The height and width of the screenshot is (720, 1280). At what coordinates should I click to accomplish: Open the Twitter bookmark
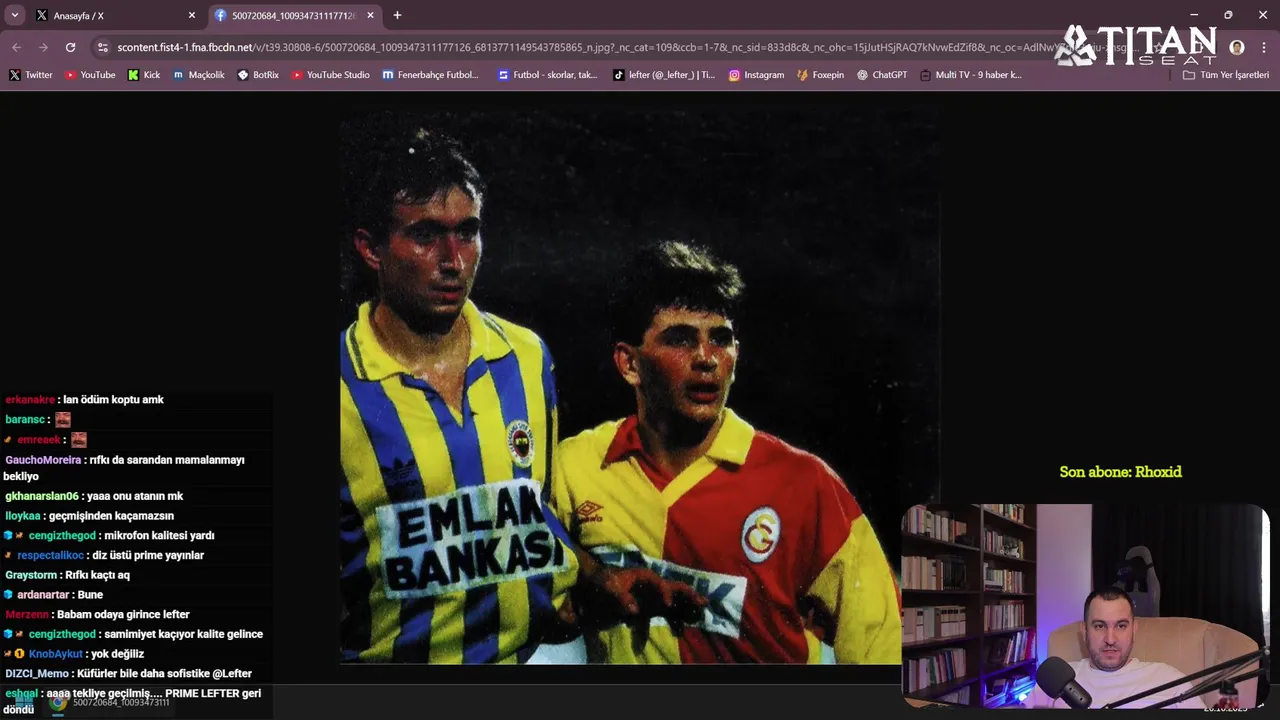click(x=31, y=75)
